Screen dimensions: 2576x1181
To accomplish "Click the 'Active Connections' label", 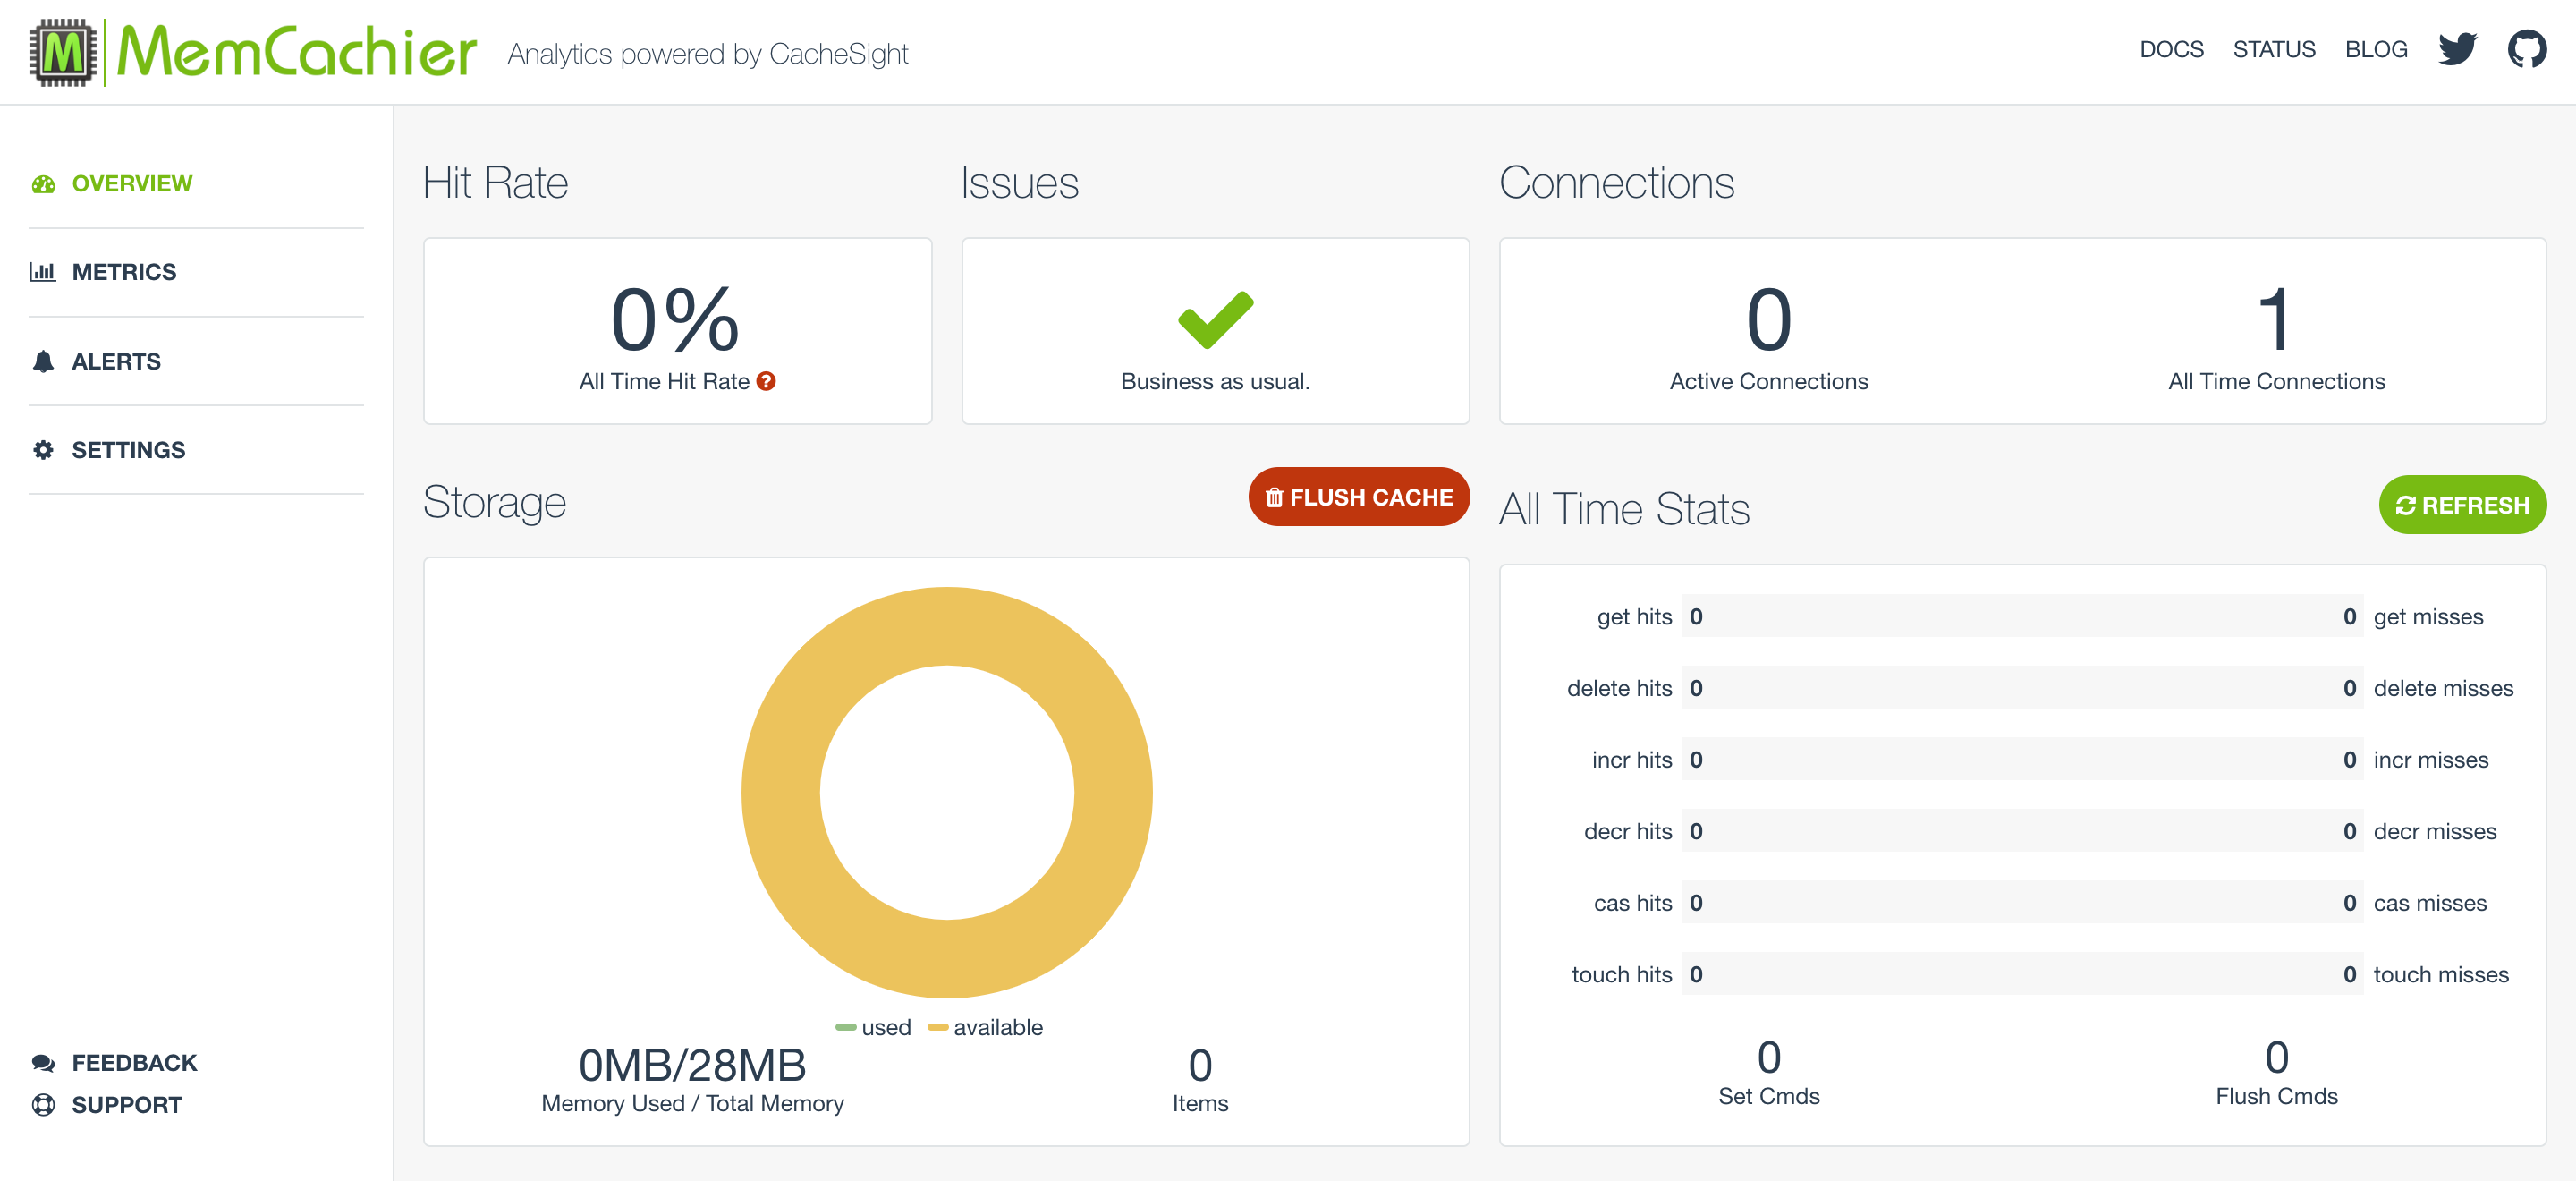I will click(x=1768, y=381).
